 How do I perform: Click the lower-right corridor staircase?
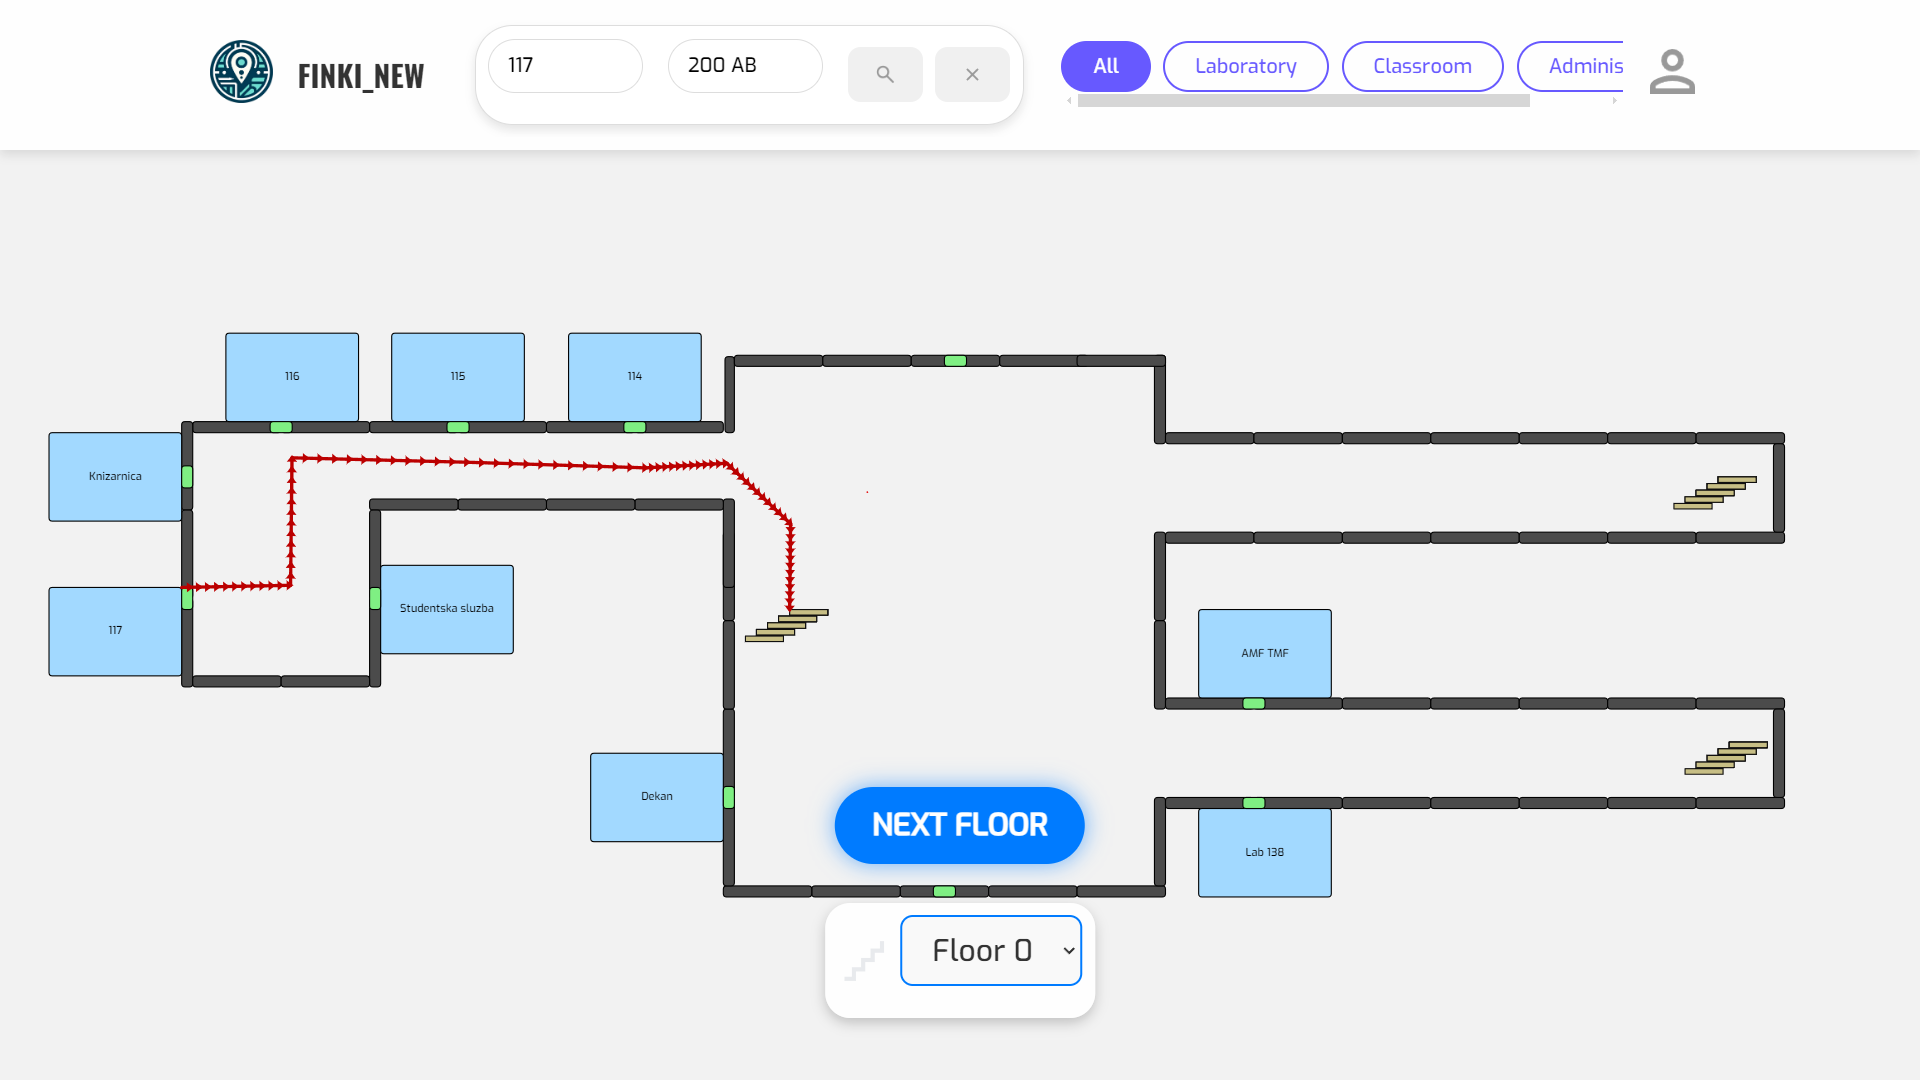tap(1725, 758)
